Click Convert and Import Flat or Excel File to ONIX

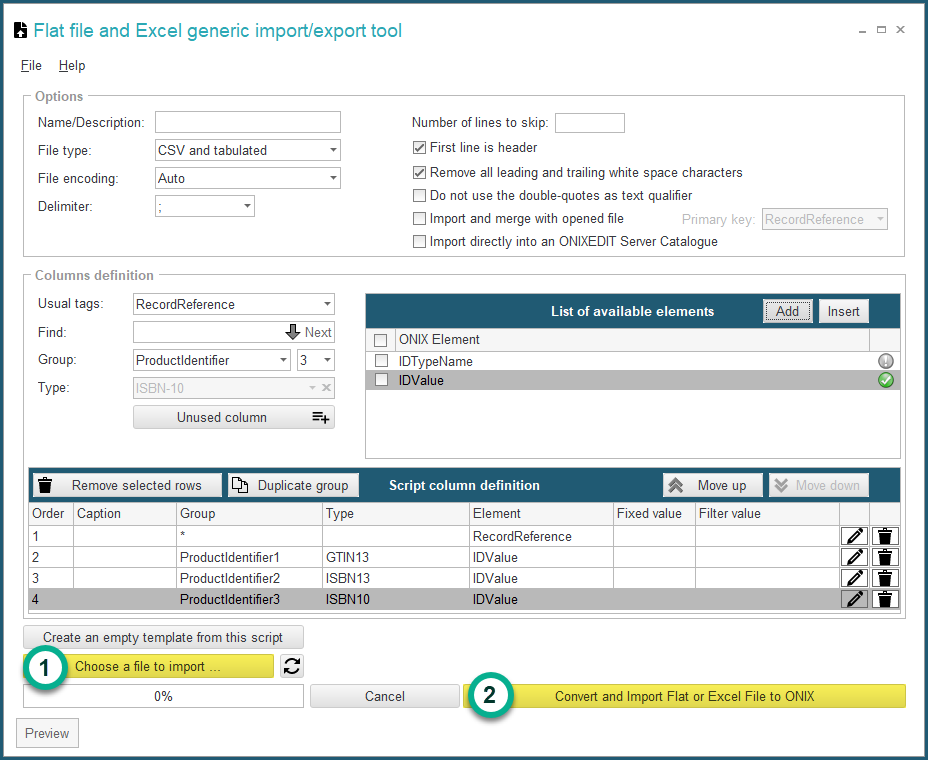pos(684,696)
